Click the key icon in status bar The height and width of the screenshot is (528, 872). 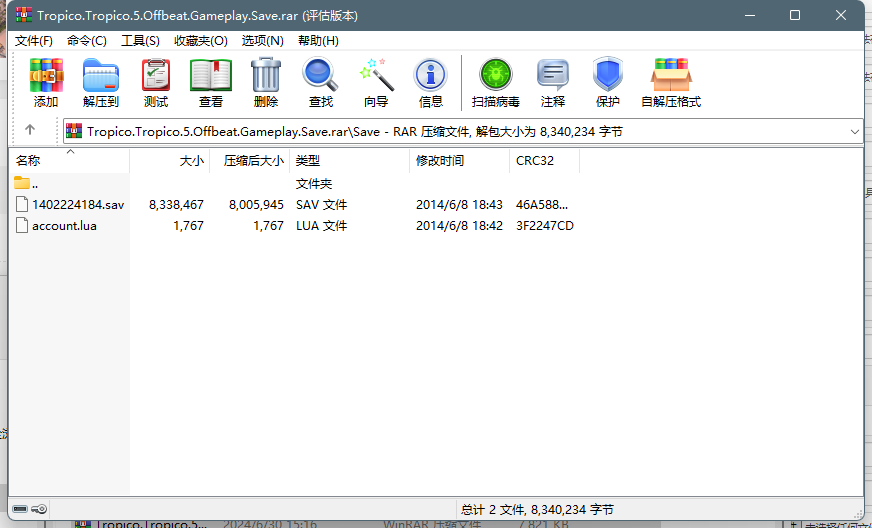pos(39,509)
